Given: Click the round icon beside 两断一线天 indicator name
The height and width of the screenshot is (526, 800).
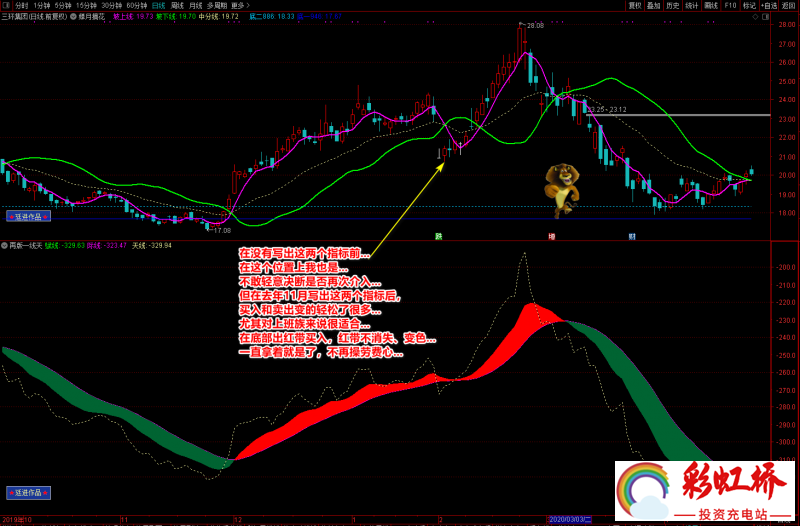Looking at the screenshot, I should coord(4,245).
